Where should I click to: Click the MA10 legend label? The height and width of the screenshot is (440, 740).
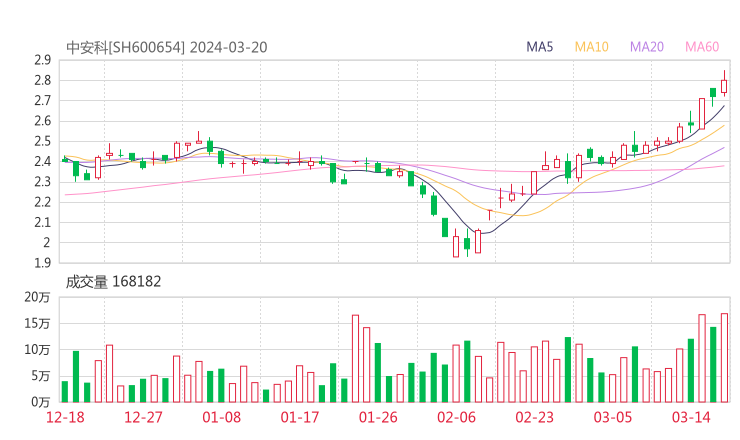591,47
